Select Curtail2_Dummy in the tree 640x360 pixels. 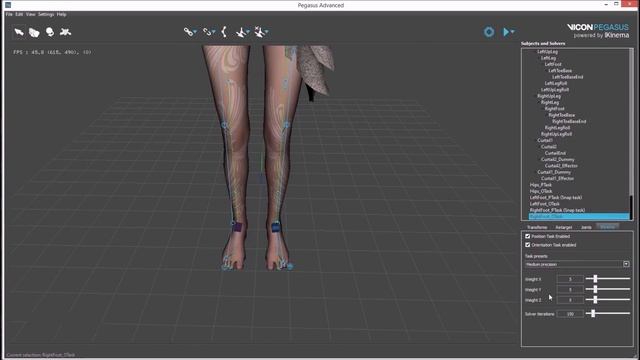[558, 159]
